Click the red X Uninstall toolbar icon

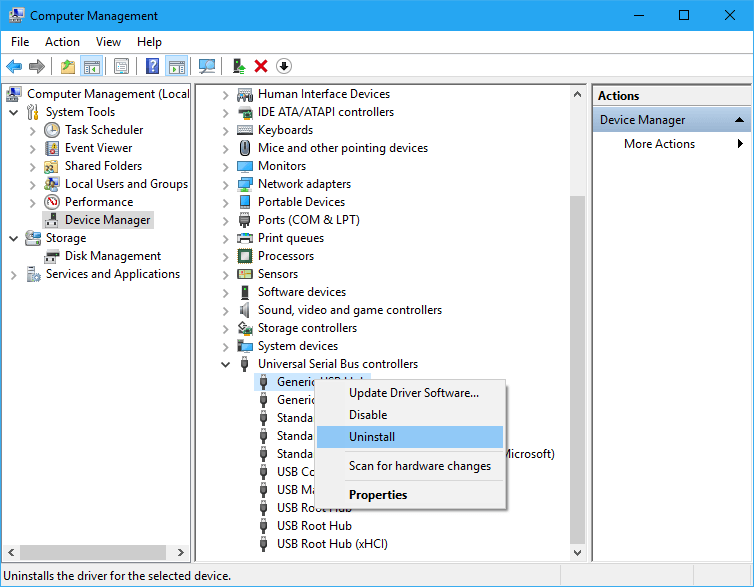pos(261,66)
